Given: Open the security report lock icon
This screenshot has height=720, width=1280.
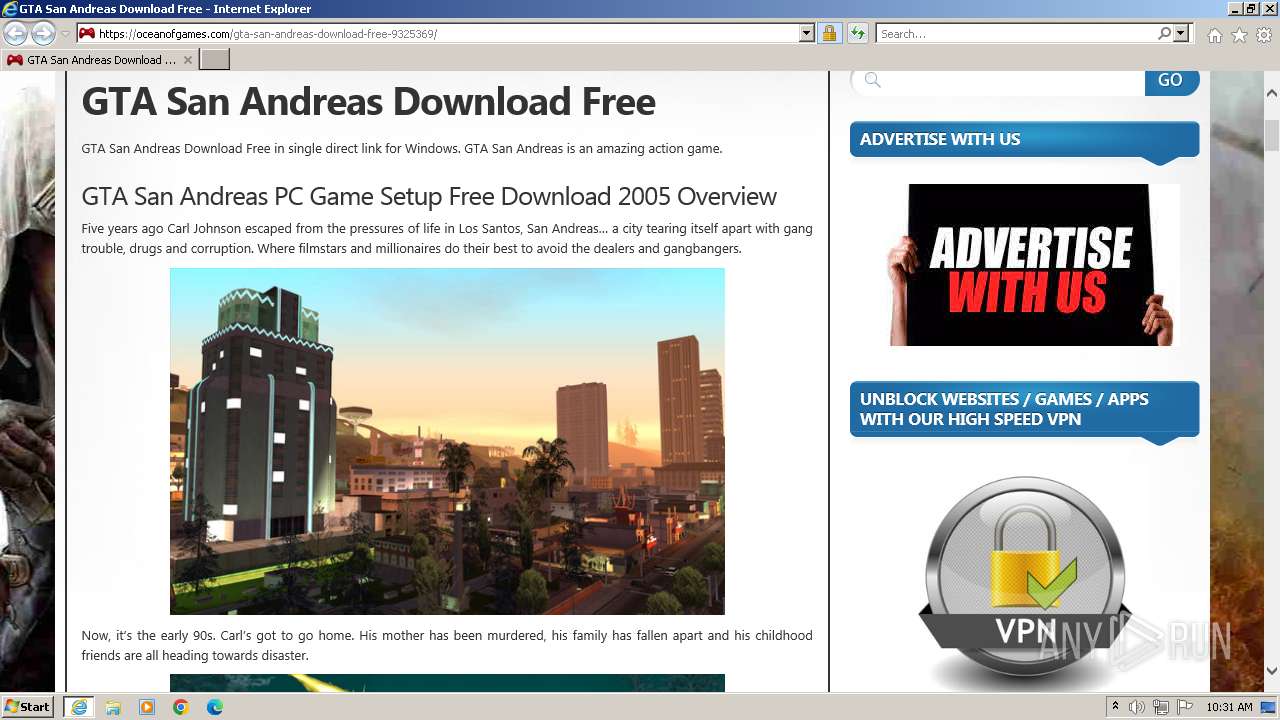Looking at the screenshot, I should coord(829,33).
